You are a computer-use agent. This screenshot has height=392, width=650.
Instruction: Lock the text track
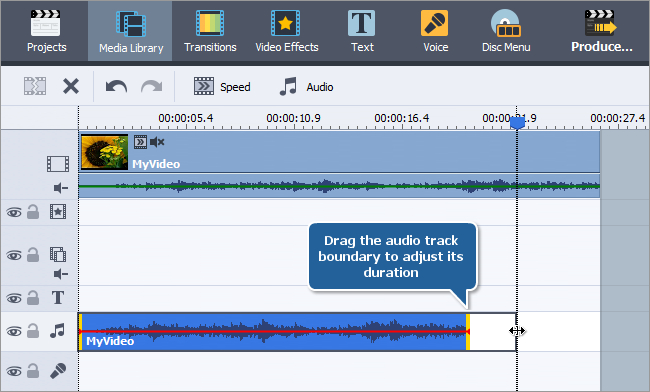(x=33, y=298)
